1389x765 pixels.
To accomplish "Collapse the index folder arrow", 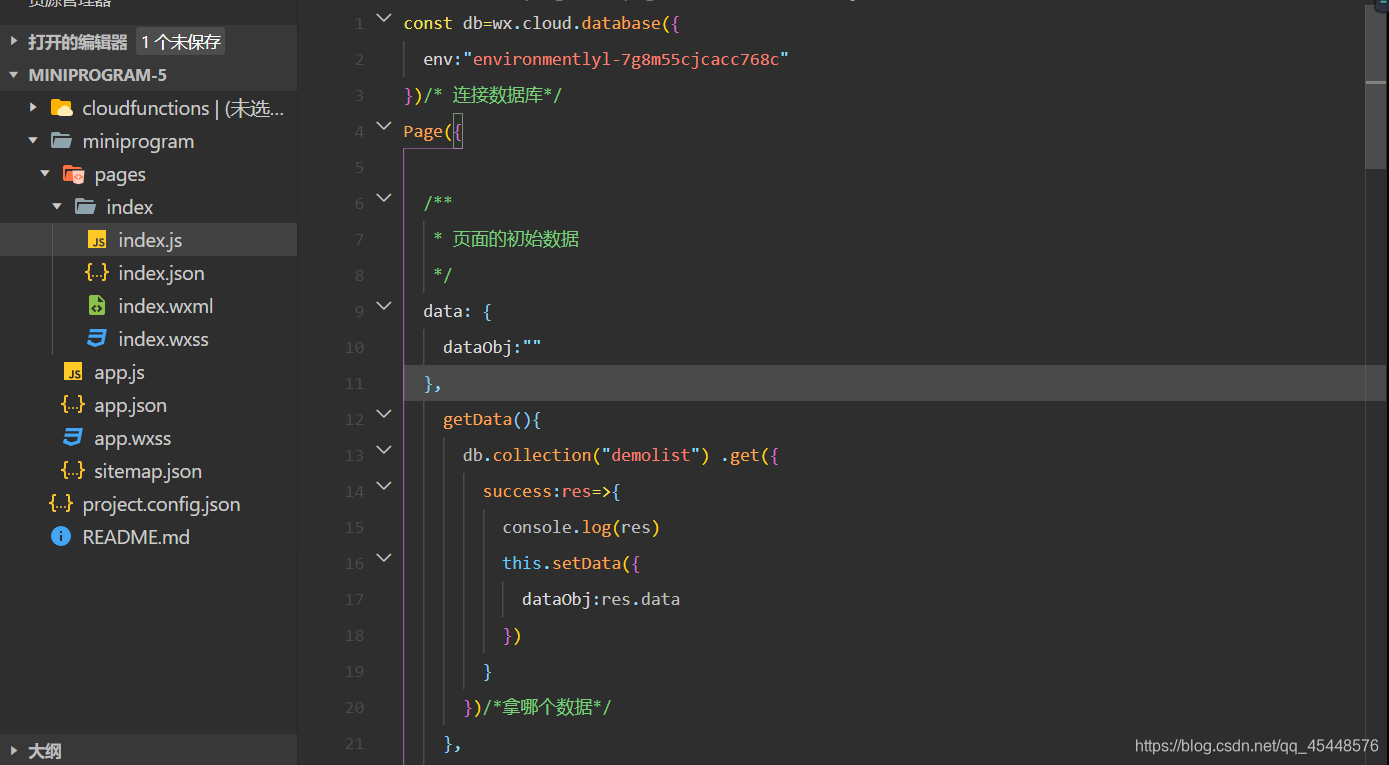I will 57,207.
